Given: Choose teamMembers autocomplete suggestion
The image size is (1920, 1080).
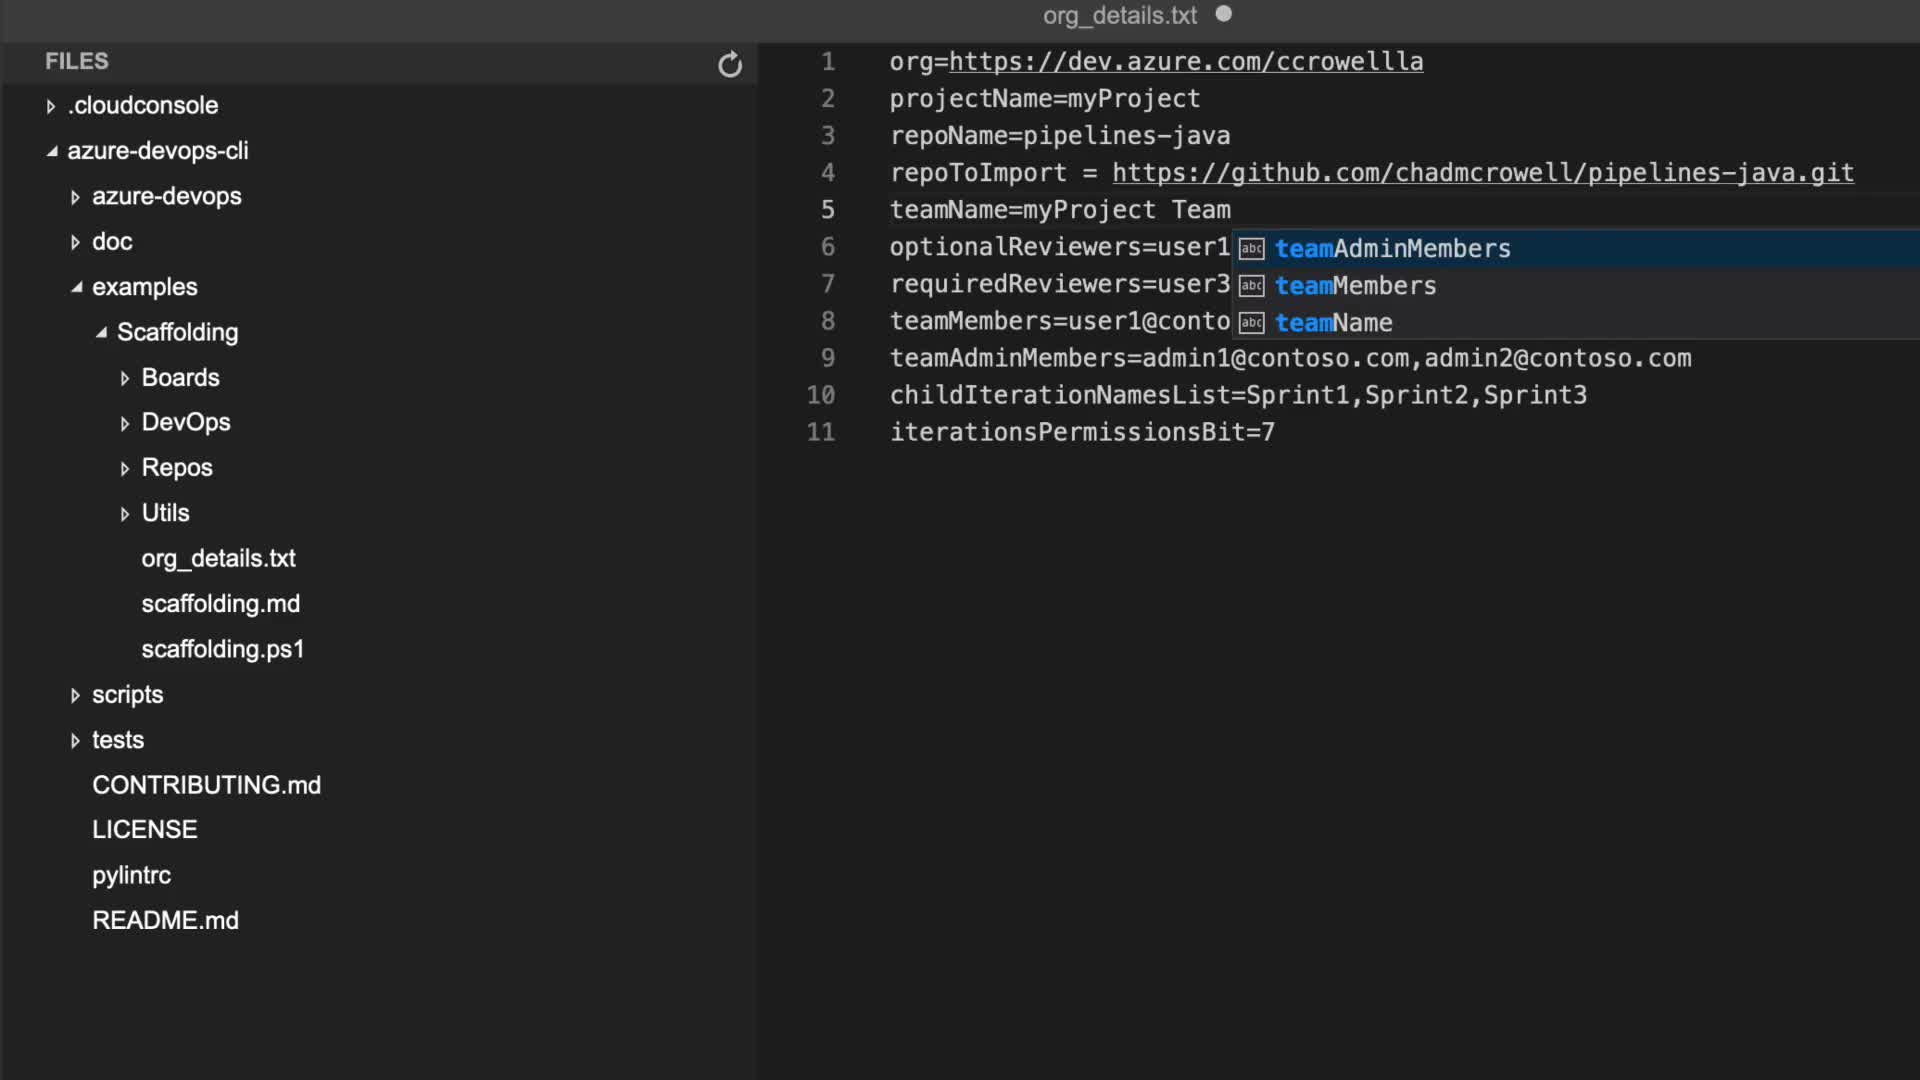Looking at the screenshot, I should [1355, 286].
